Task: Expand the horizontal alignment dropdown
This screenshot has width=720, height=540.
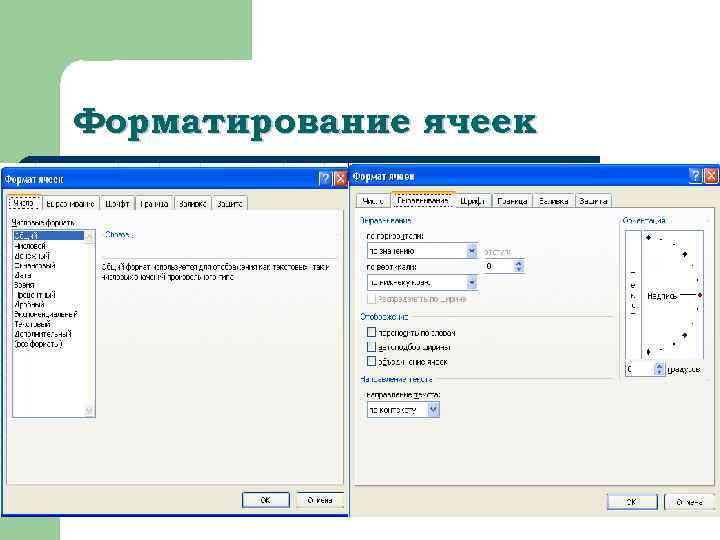Action: pos(472,251)
